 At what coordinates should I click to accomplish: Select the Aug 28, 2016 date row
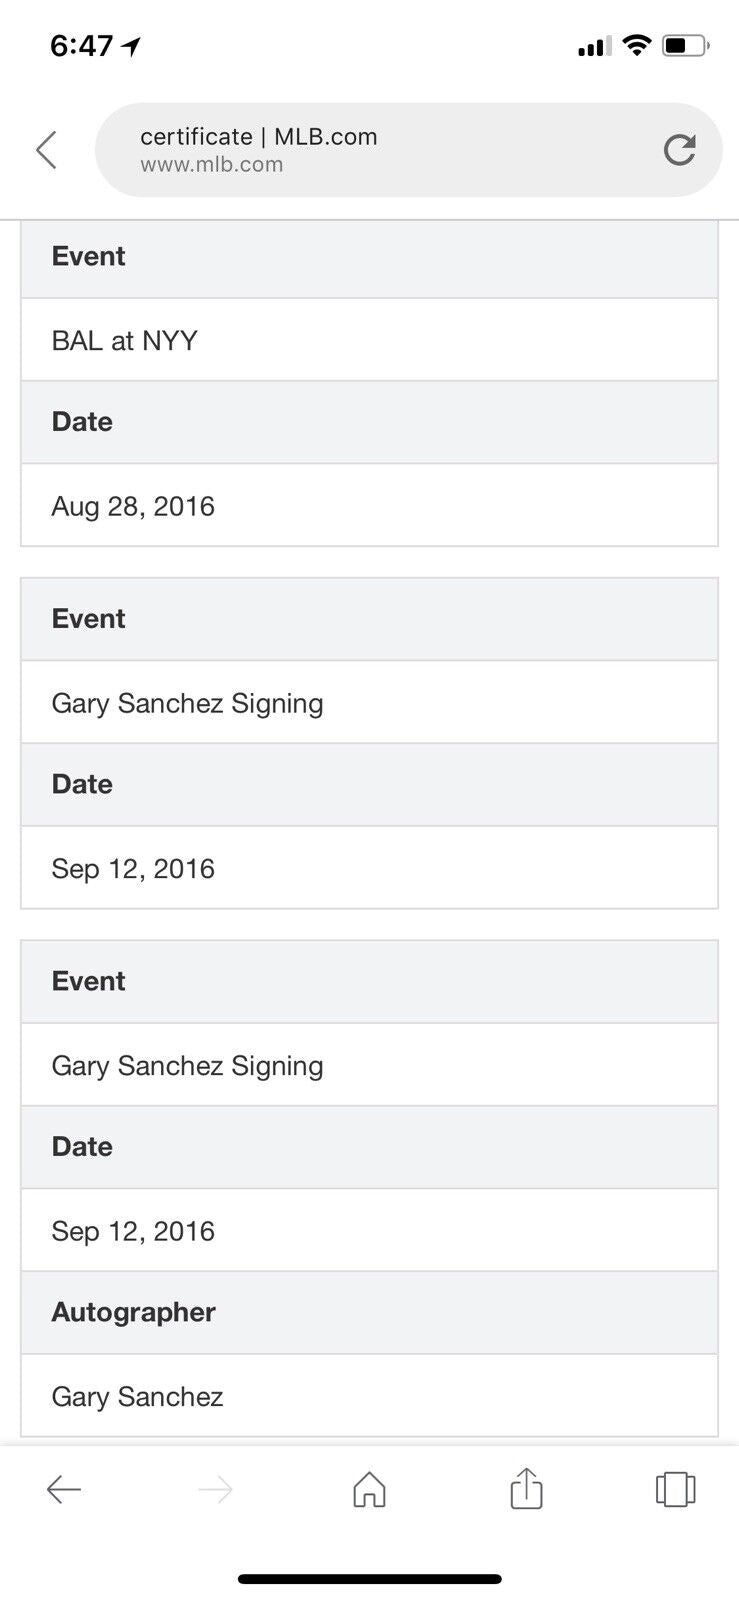(x=369, y=505)
